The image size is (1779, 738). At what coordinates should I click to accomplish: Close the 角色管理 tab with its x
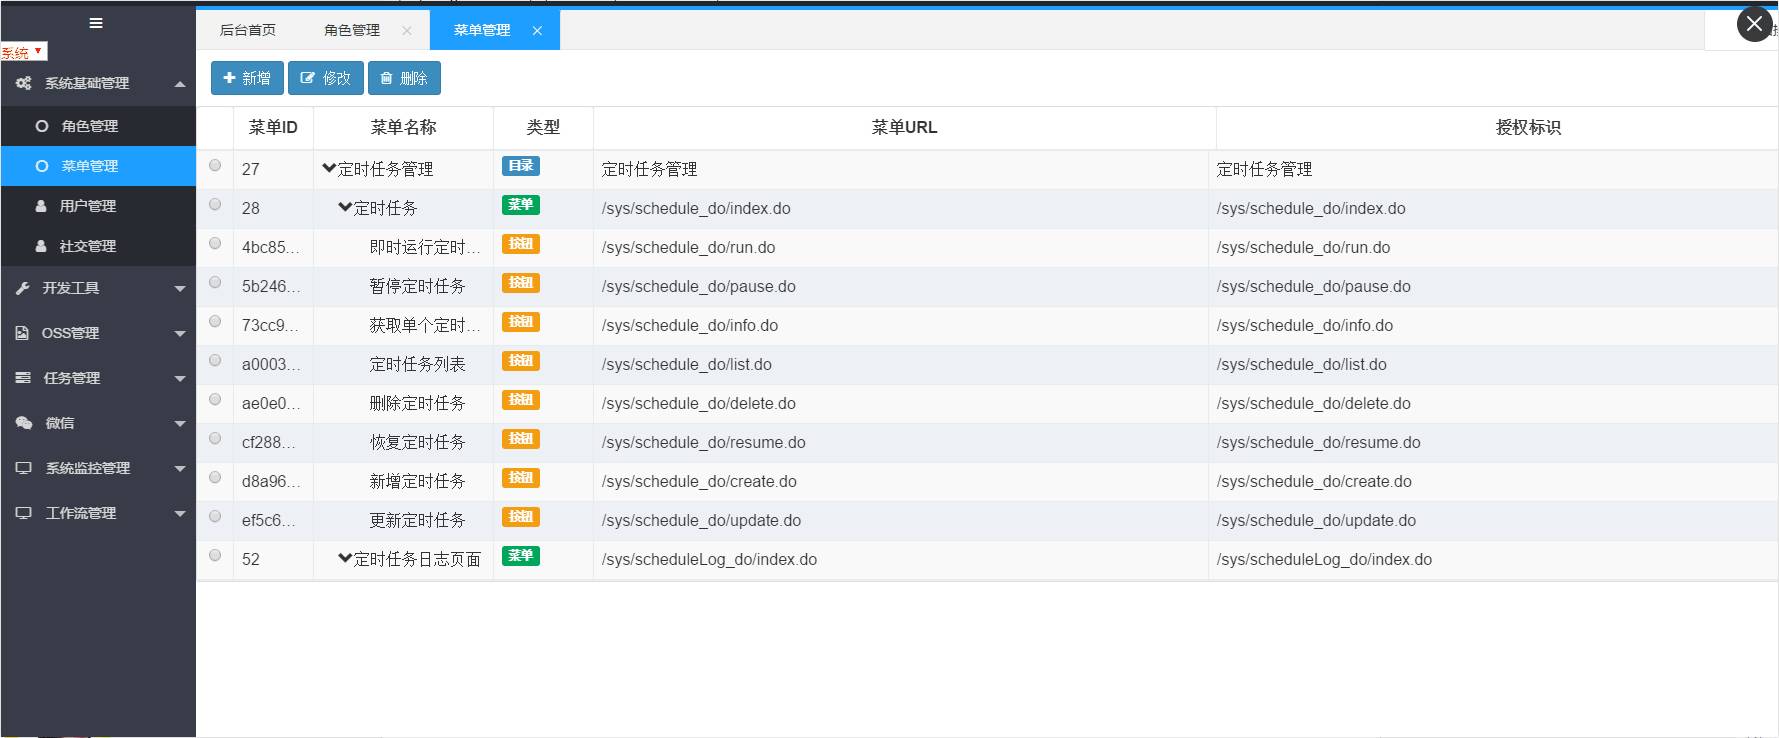[407, 31]
